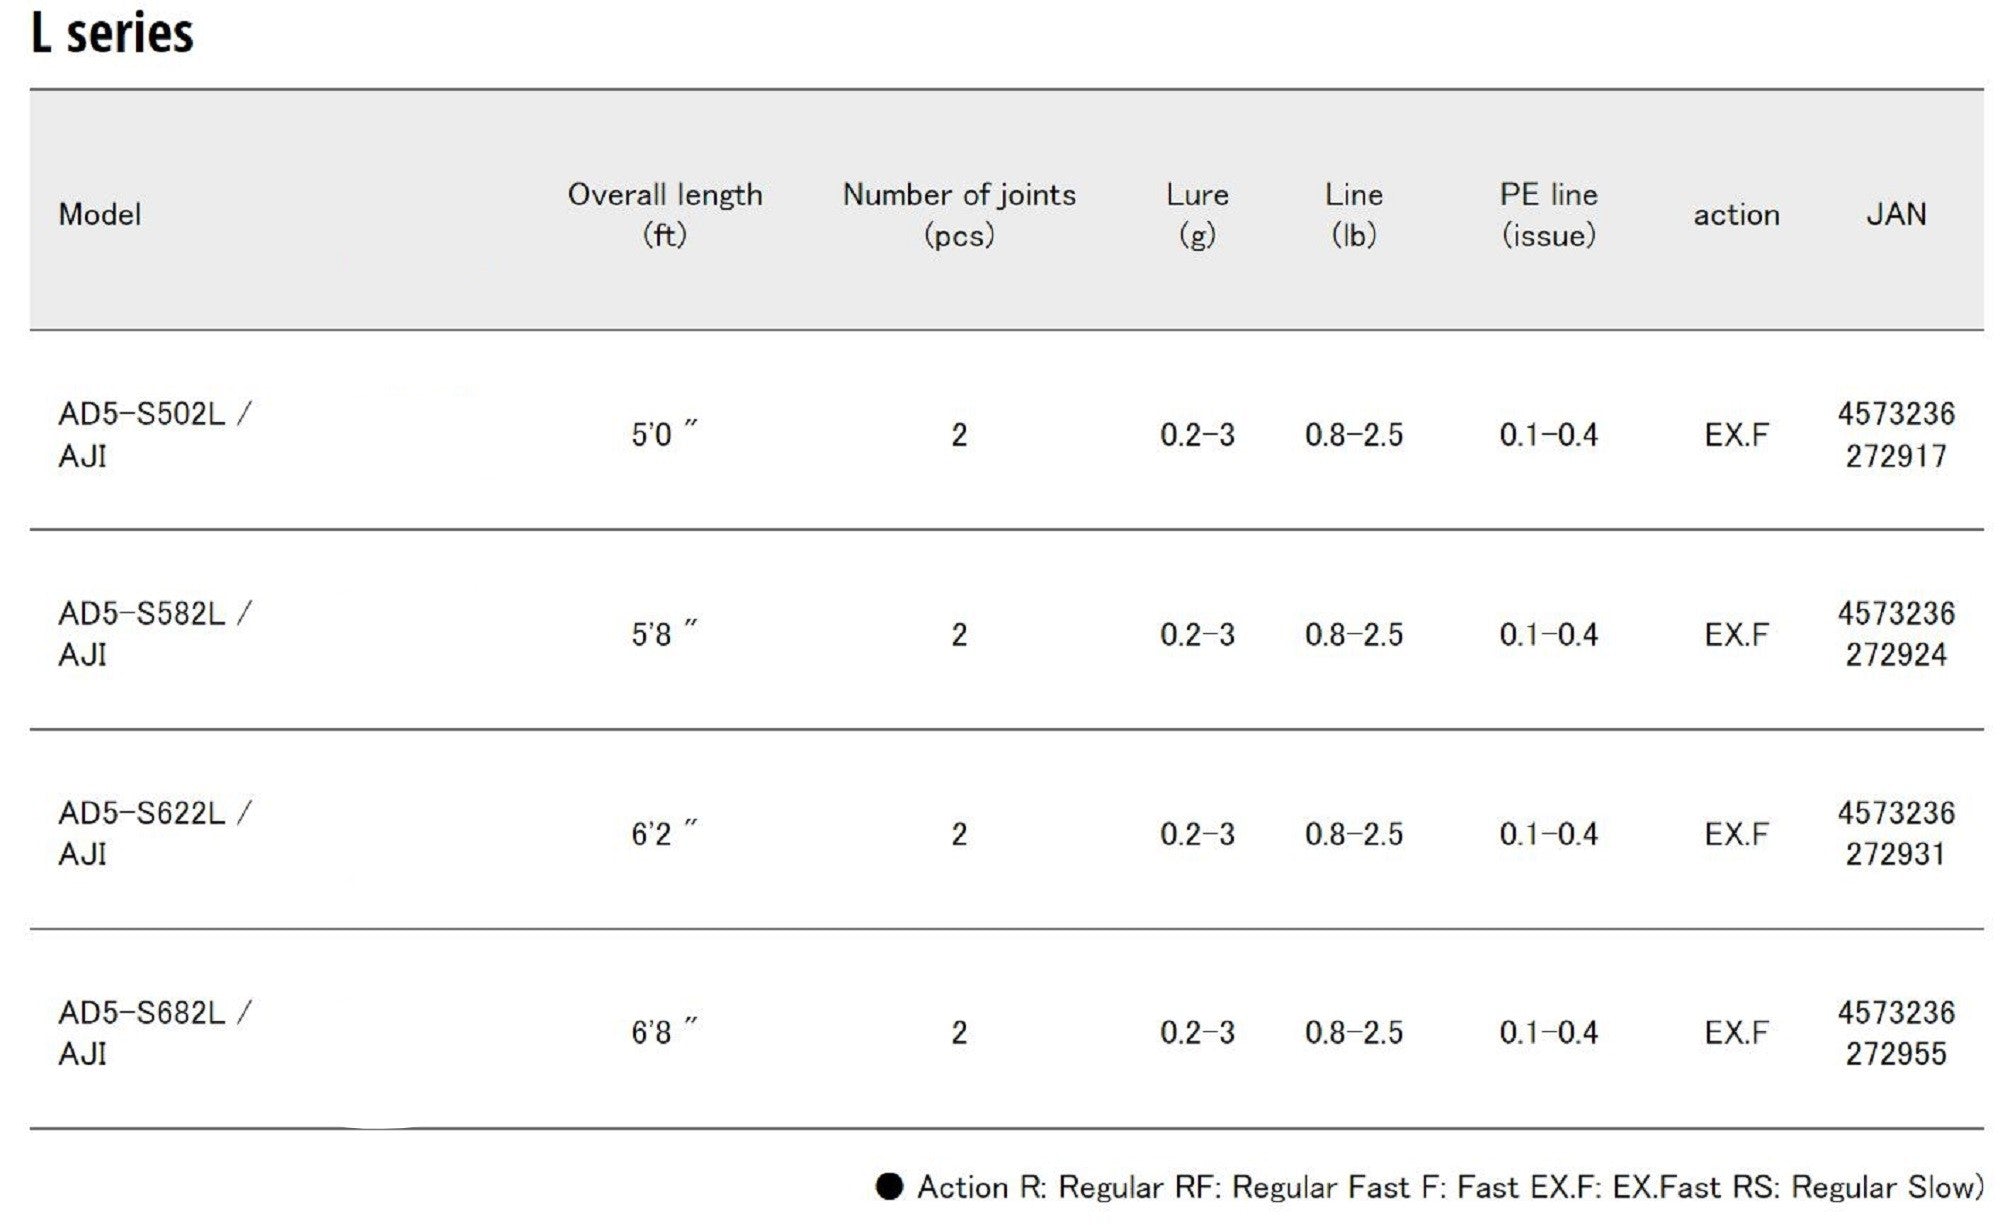Click the action column header
Viewport: 2000px width, 1225px height.
coord(1736,215)
